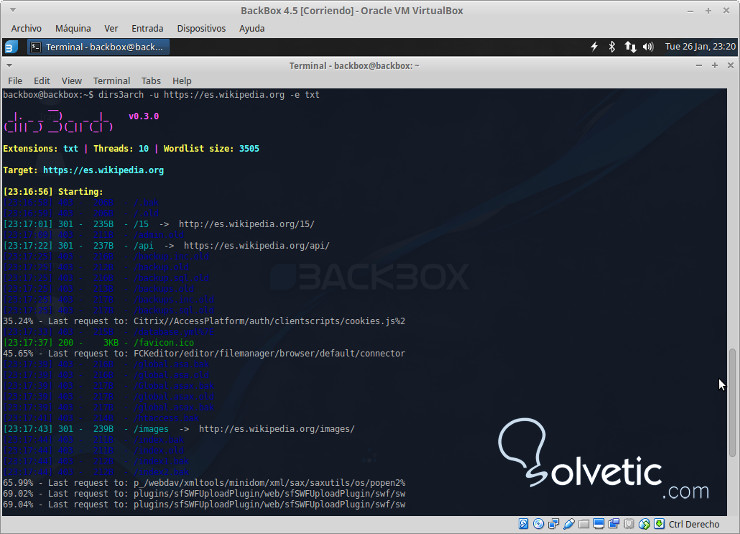Open the Bluetooth tray icon

612,46
